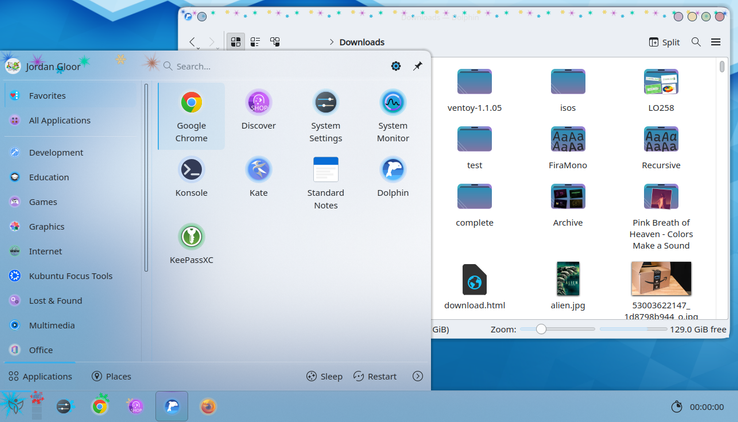Show All Applications category
This screenshot has height=422, width=738.
[71, 120]
